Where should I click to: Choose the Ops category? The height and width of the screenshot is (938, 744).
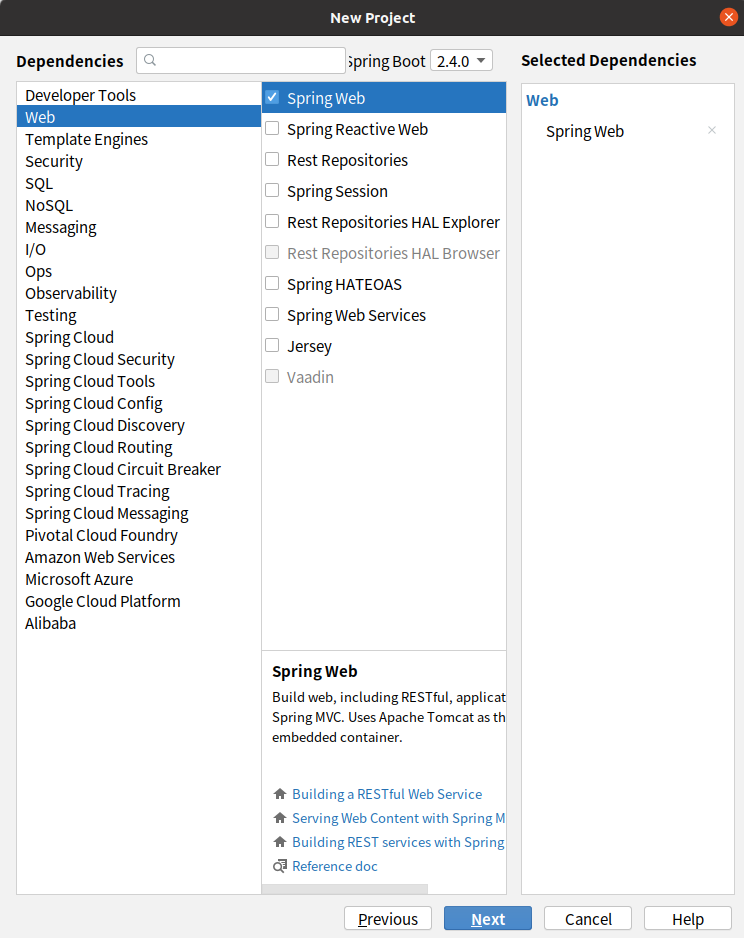pos(139,271)
